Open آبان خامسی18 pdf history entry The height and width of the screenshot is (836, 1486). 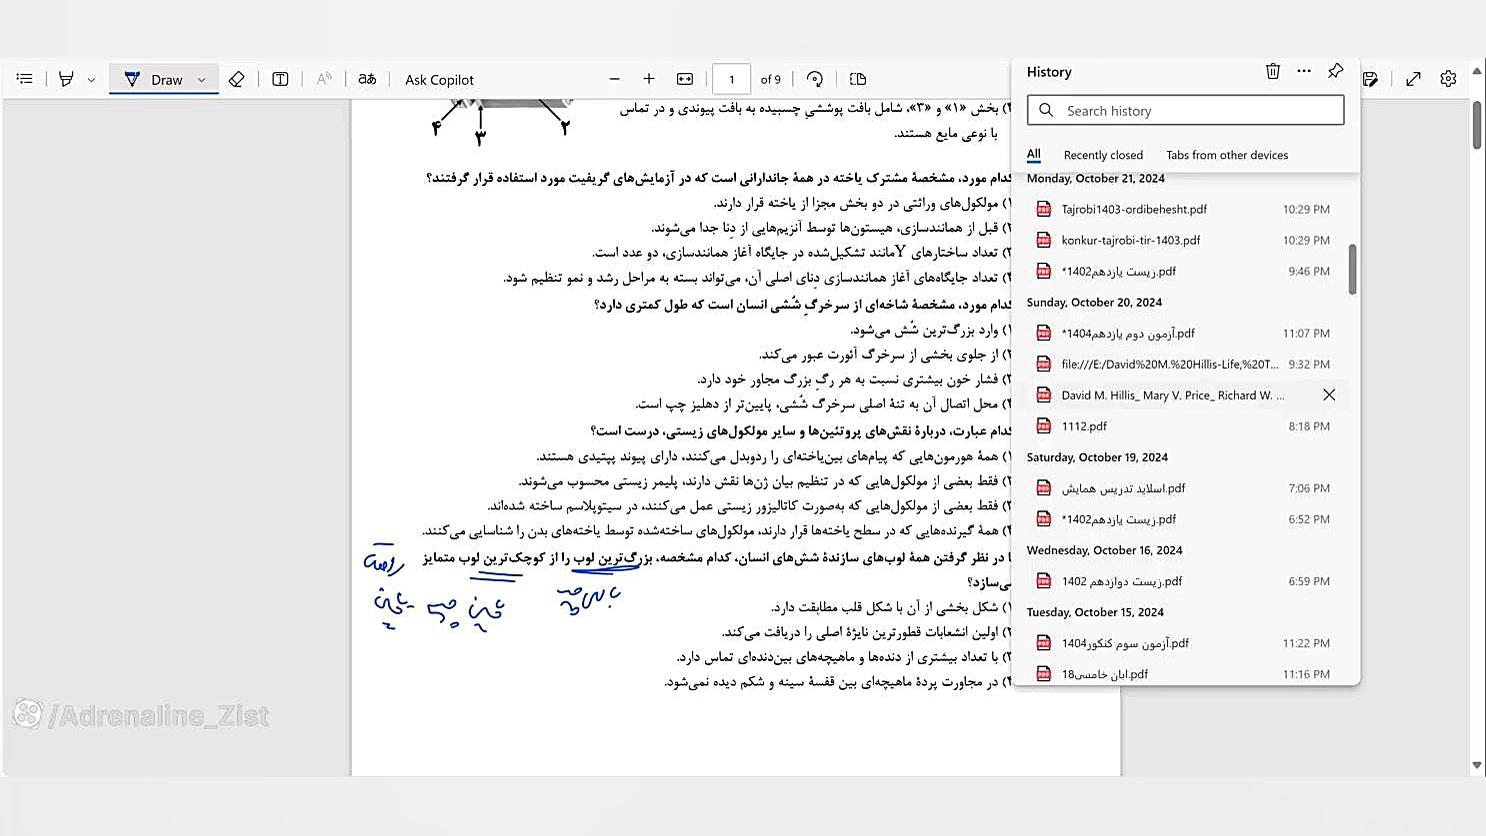pos(1185,674)
